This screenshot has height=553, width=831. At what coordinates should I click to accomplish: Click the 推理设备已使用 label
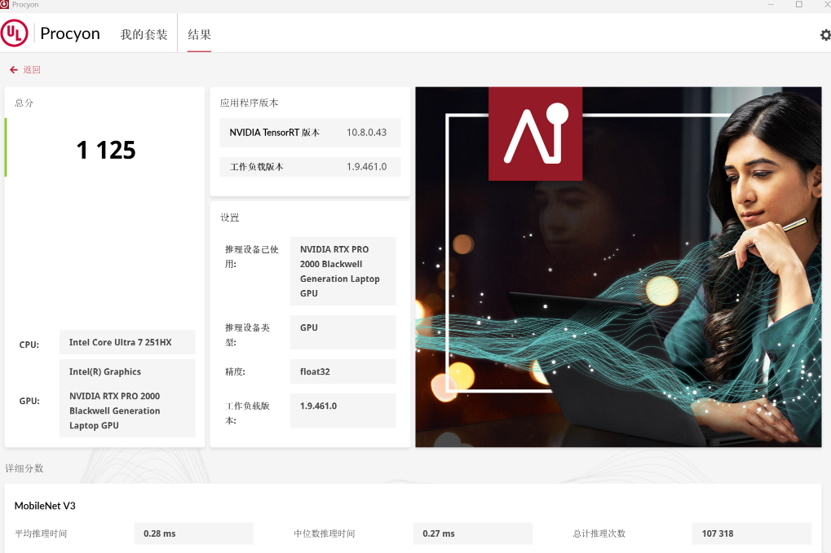(251, 257)
